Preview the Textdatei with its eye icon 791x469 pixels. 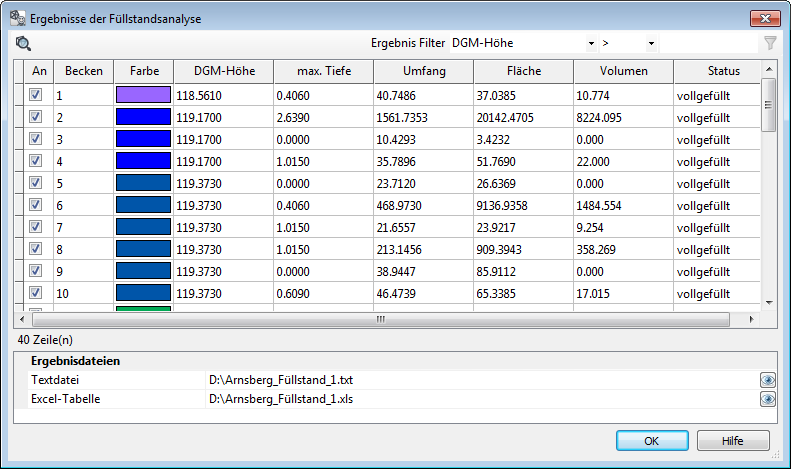[767, 380]
